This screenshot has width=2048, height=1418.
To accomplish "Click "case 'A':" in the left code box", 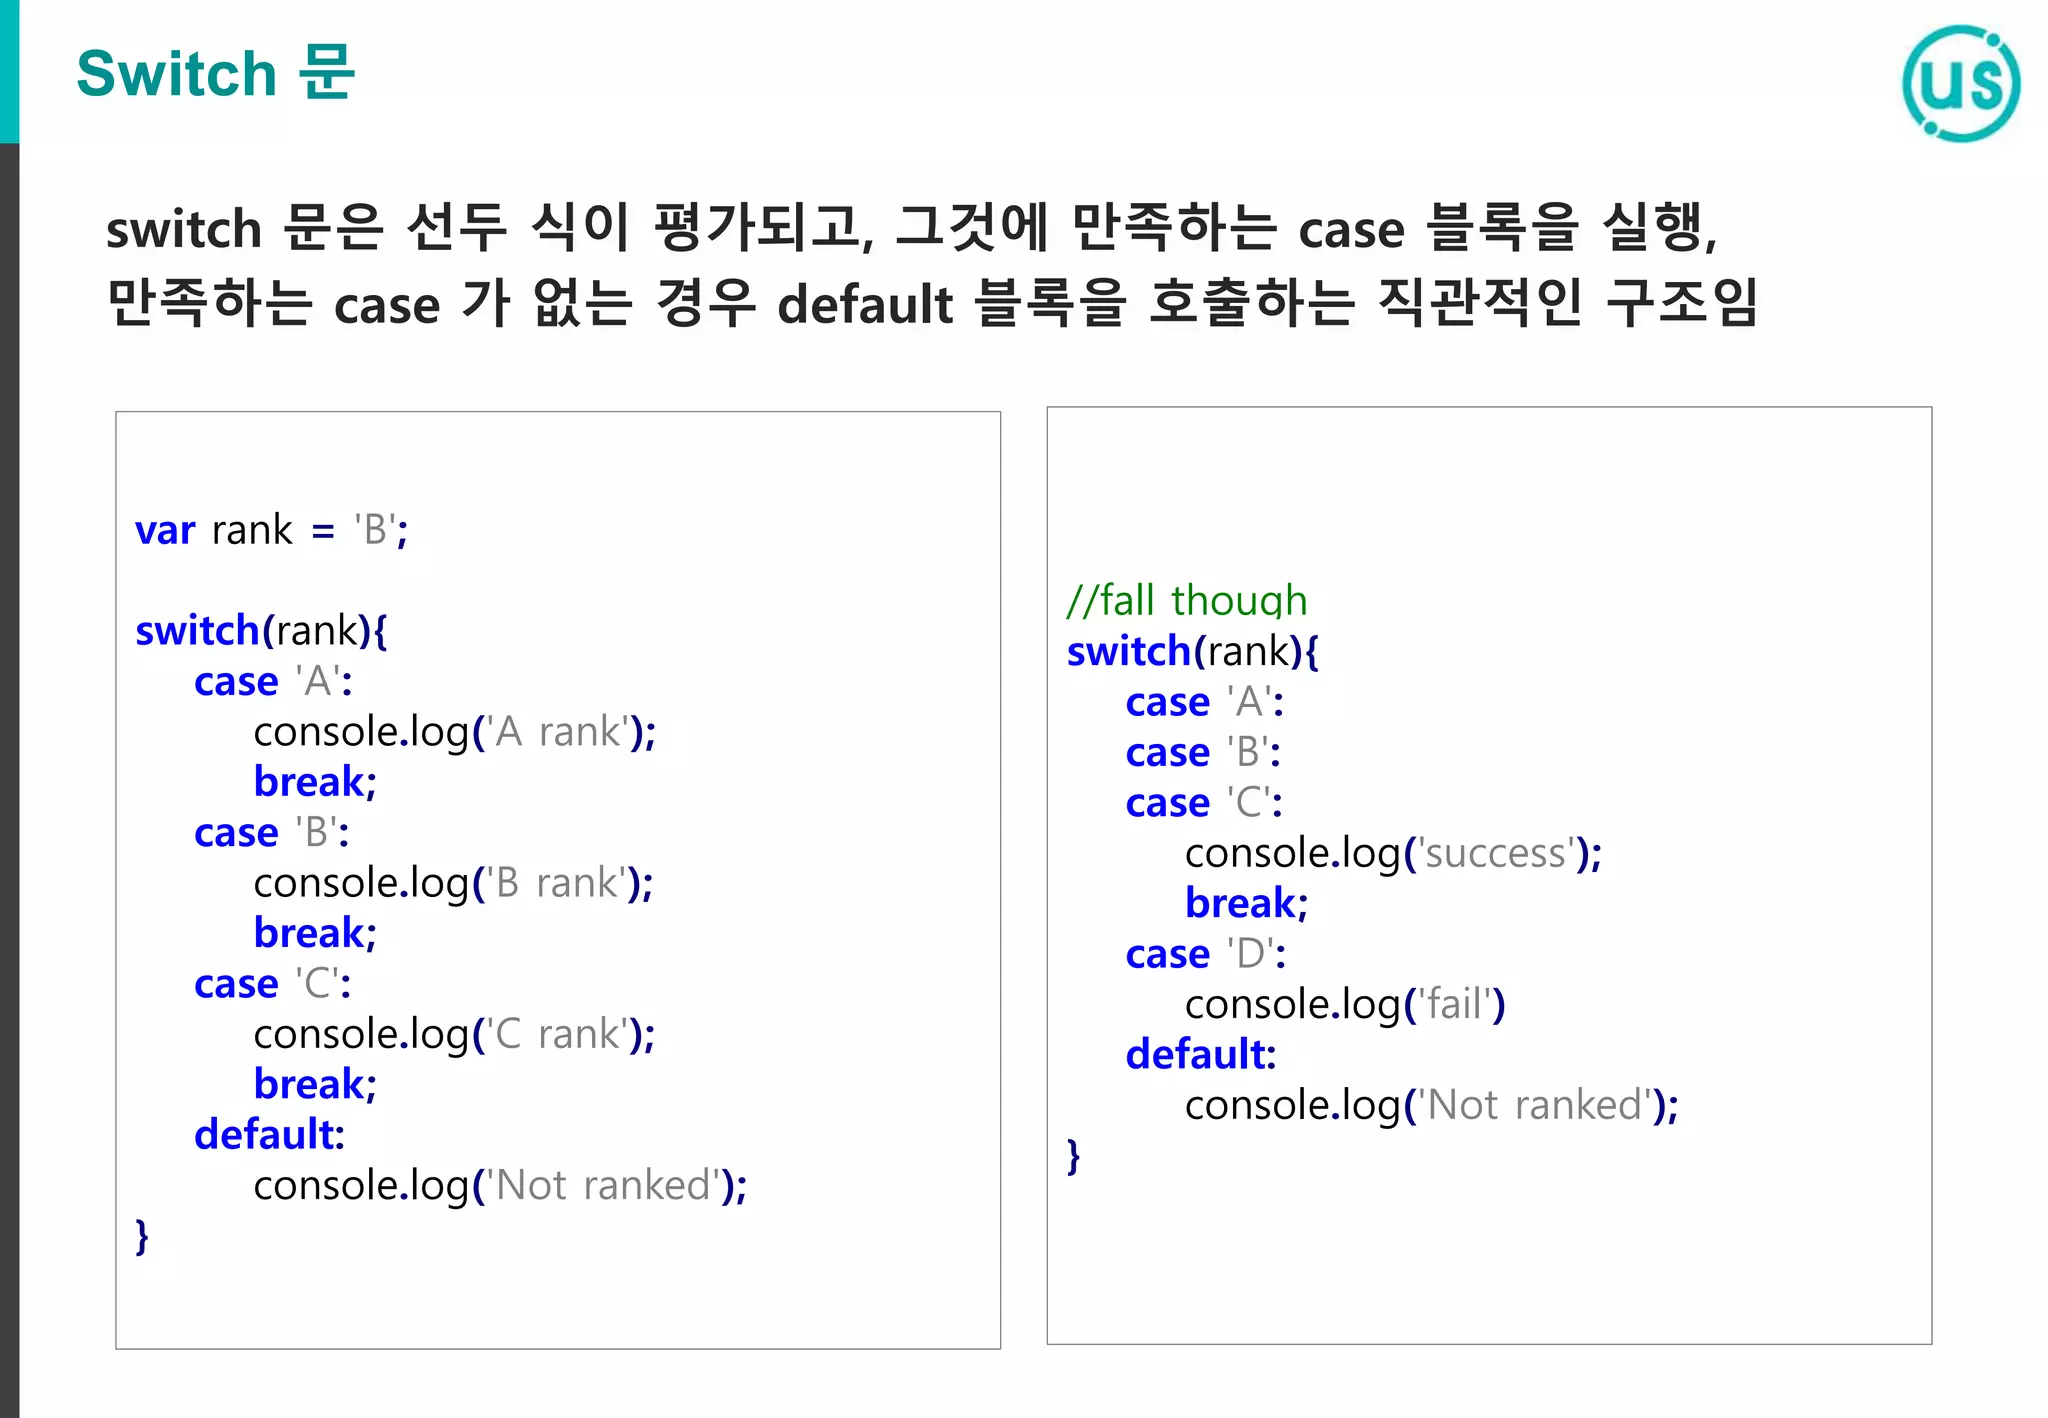I will tap(273, 681).
